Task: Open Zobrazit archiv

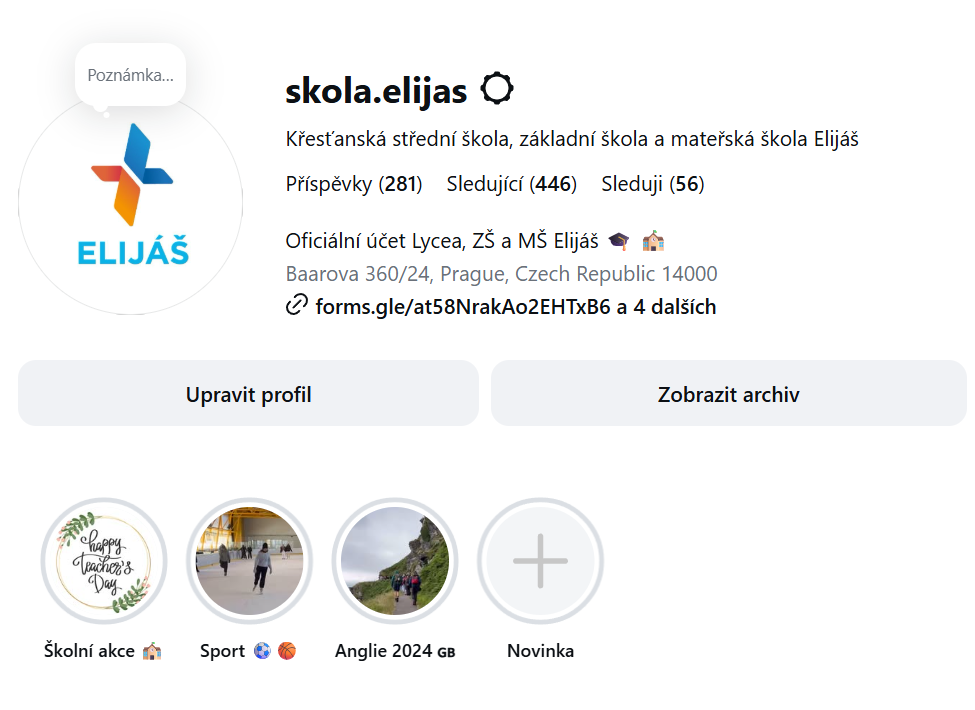Action: click(x=729, y=394)
